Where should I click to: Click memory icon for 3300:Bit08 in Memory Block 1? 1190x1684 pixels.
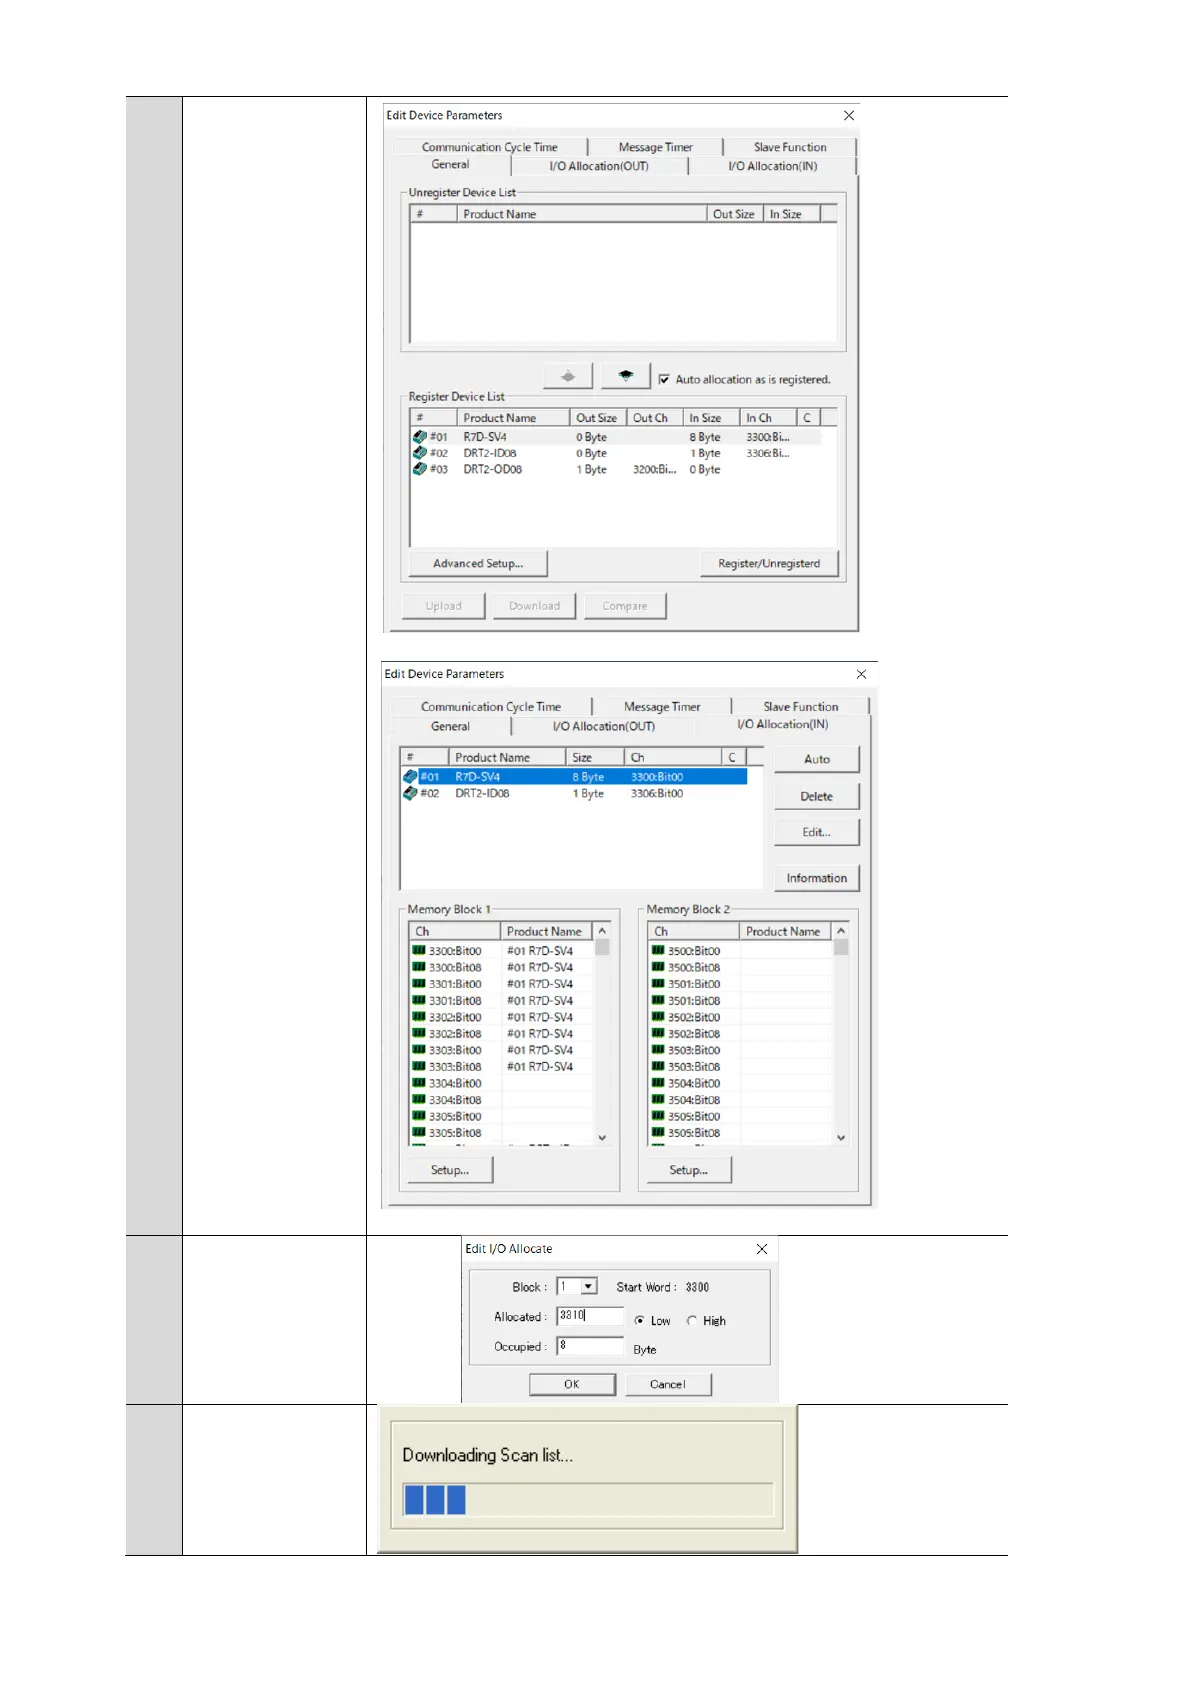[x=419, y=967]
